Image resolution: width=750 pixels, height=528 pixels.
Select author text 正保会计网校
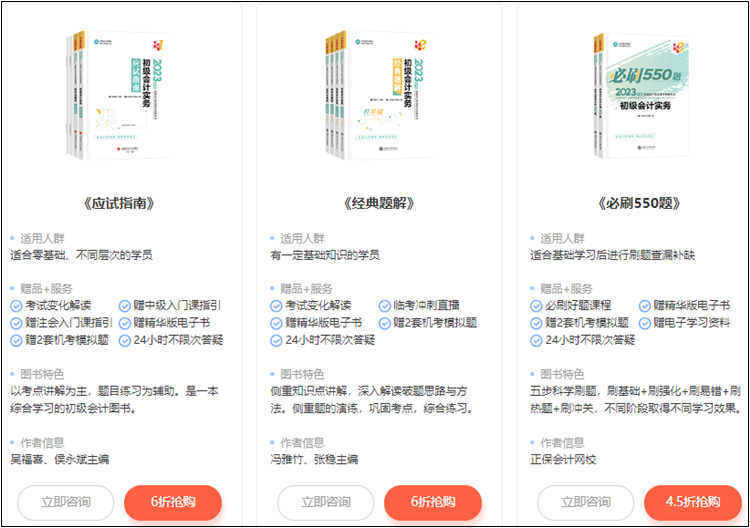(x=563, y=460)
